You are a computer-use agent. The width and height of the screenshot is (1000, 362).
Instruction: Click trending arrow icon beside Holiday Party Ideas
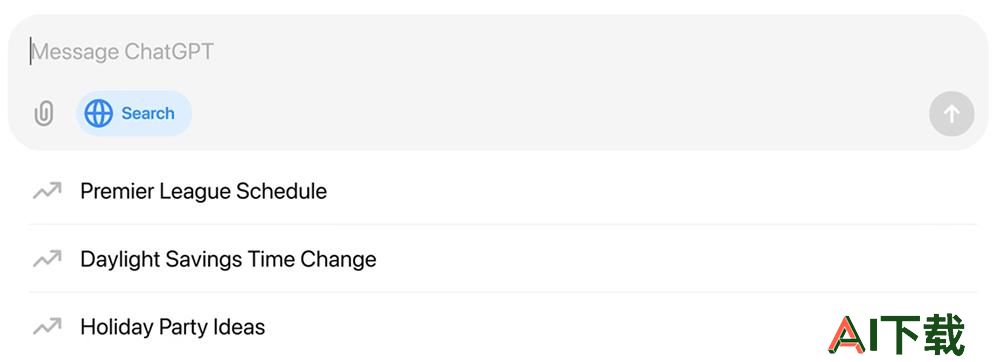47,327
